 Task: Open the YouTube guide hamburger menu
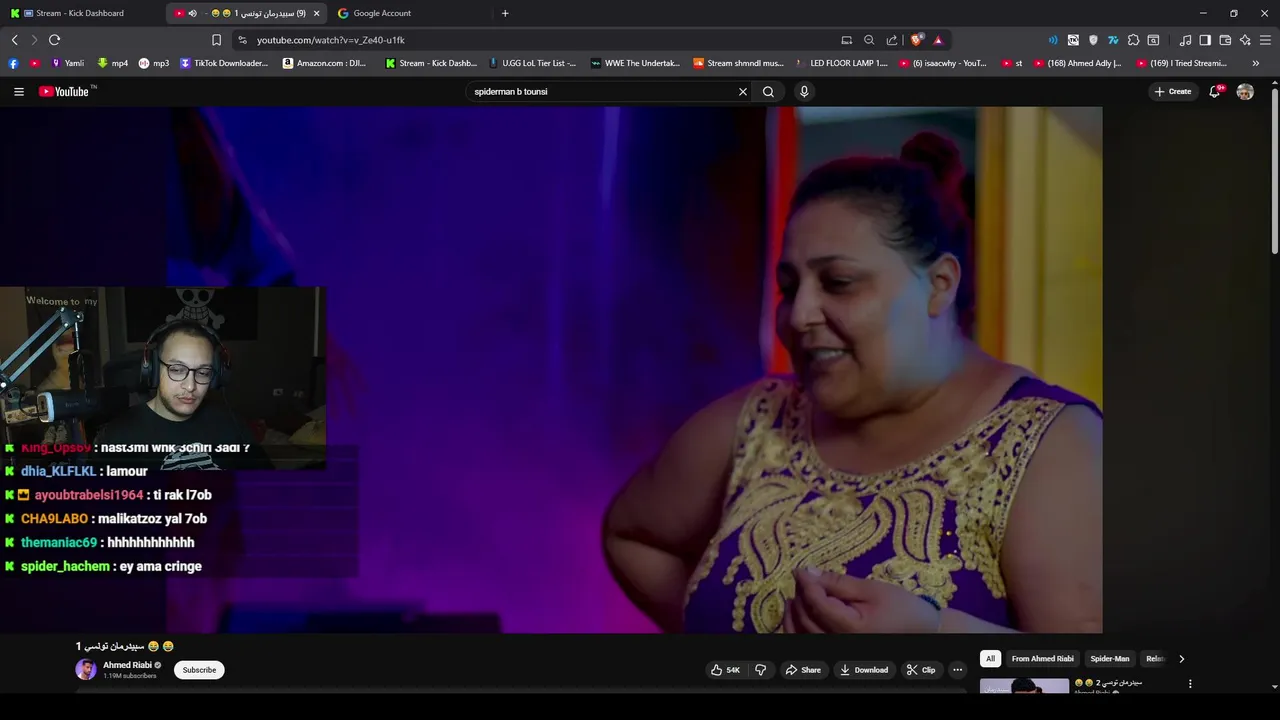18,91
